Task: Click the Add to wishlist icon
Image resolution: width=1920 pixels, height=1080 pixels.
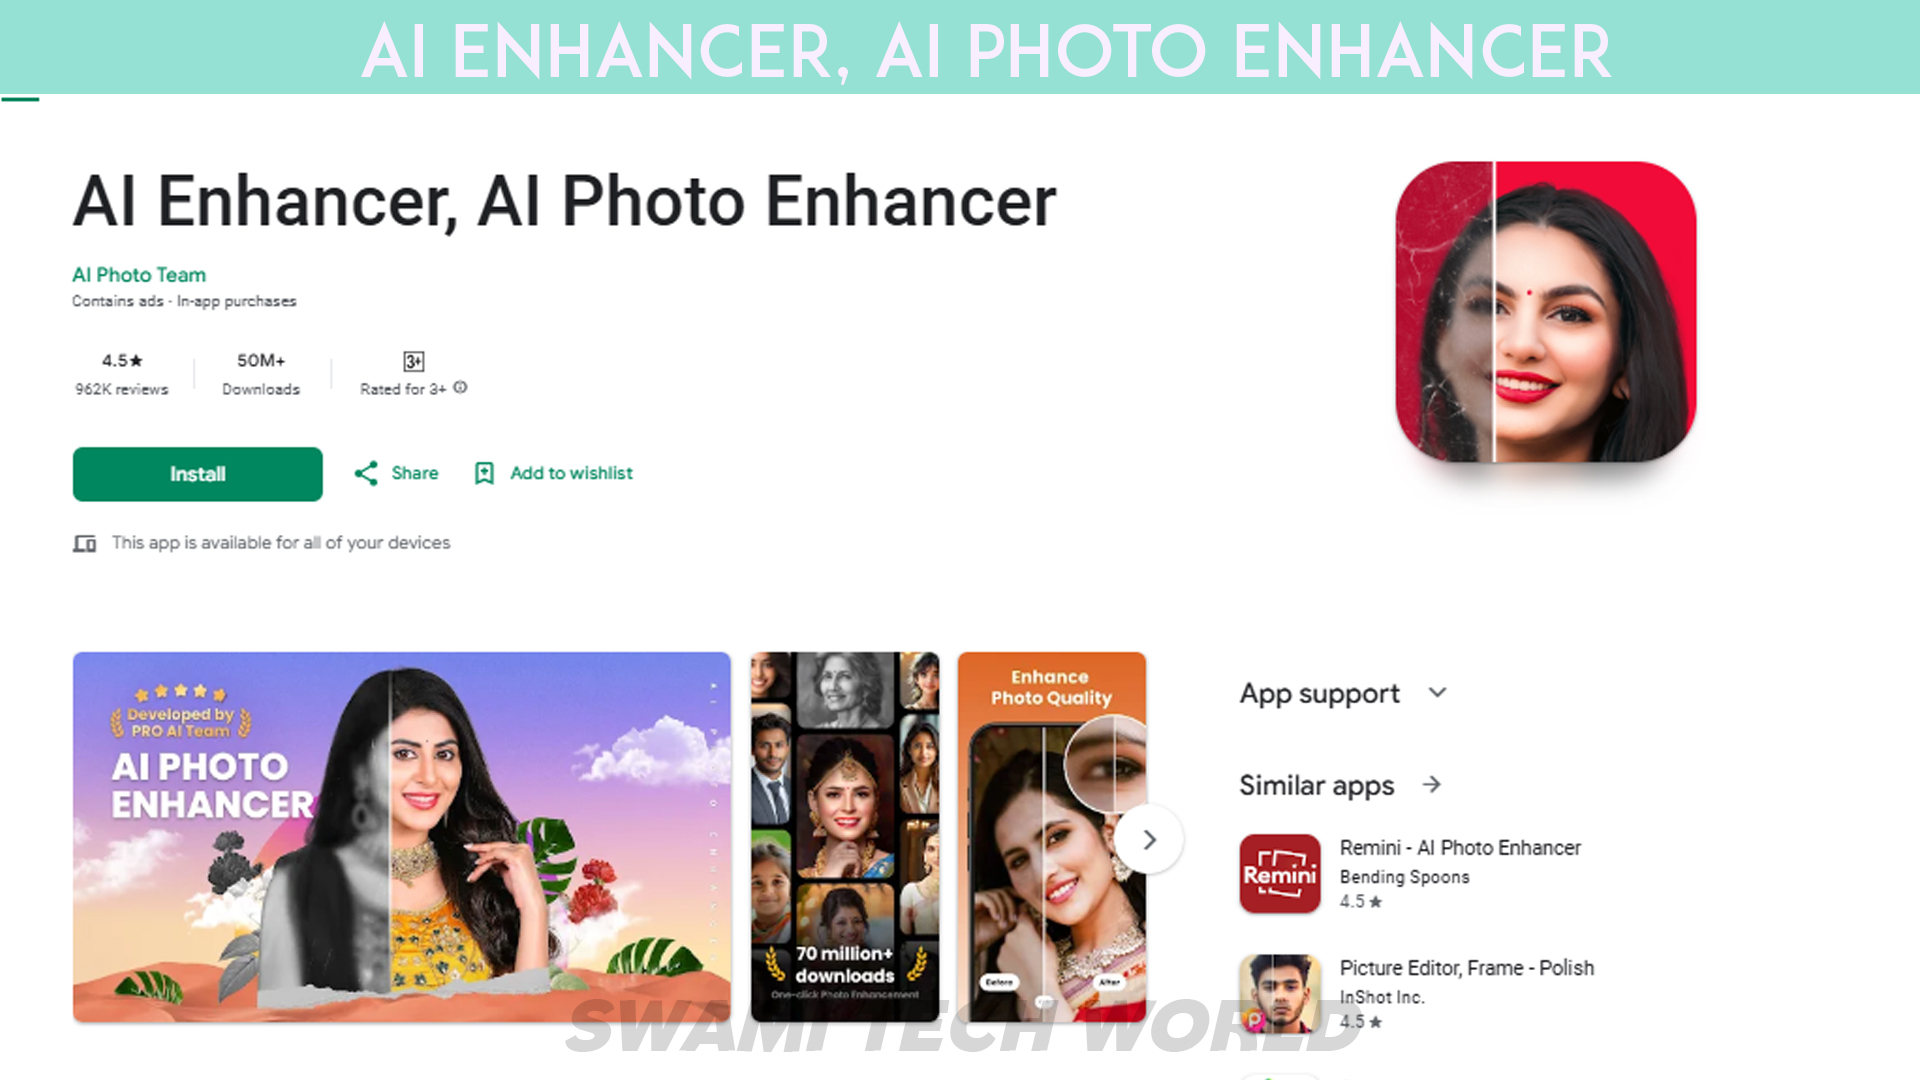Action: [484, 472]
